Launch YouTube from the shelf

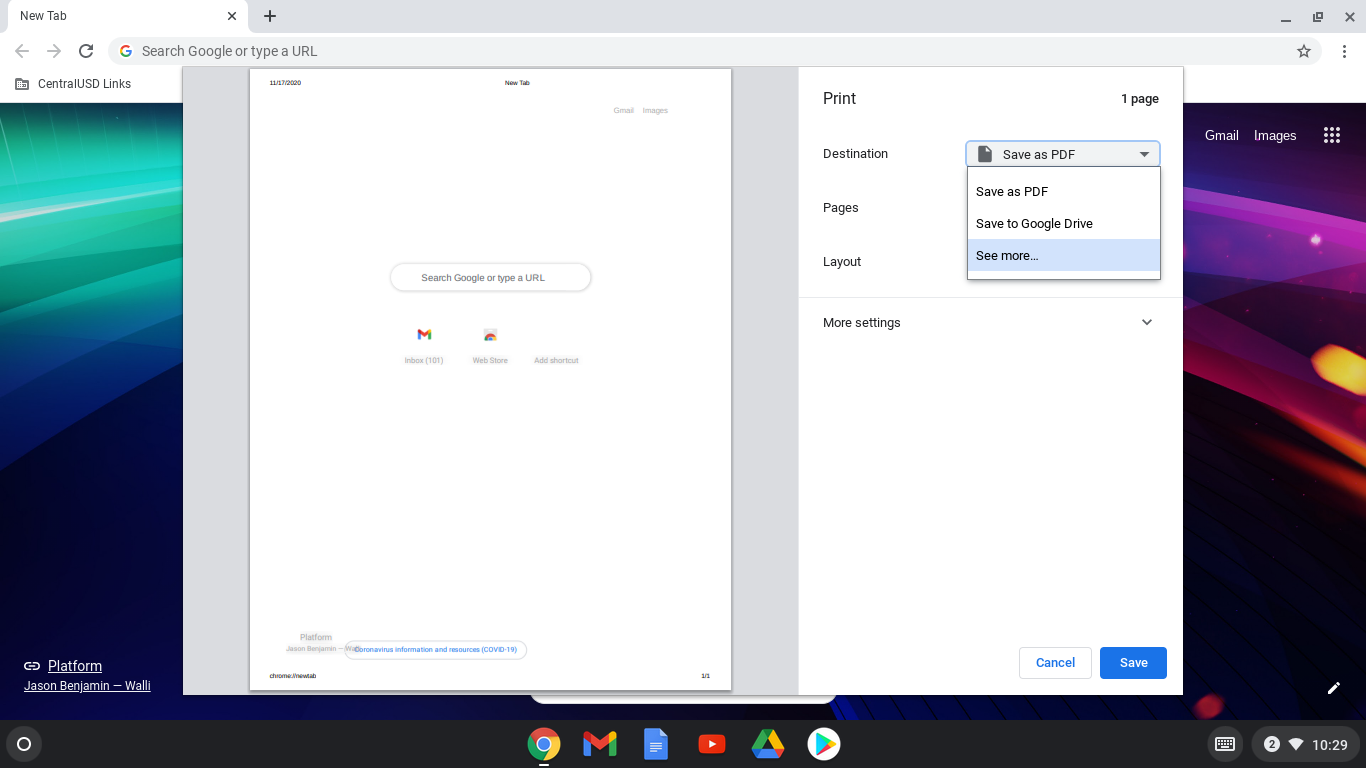point(712,744)
